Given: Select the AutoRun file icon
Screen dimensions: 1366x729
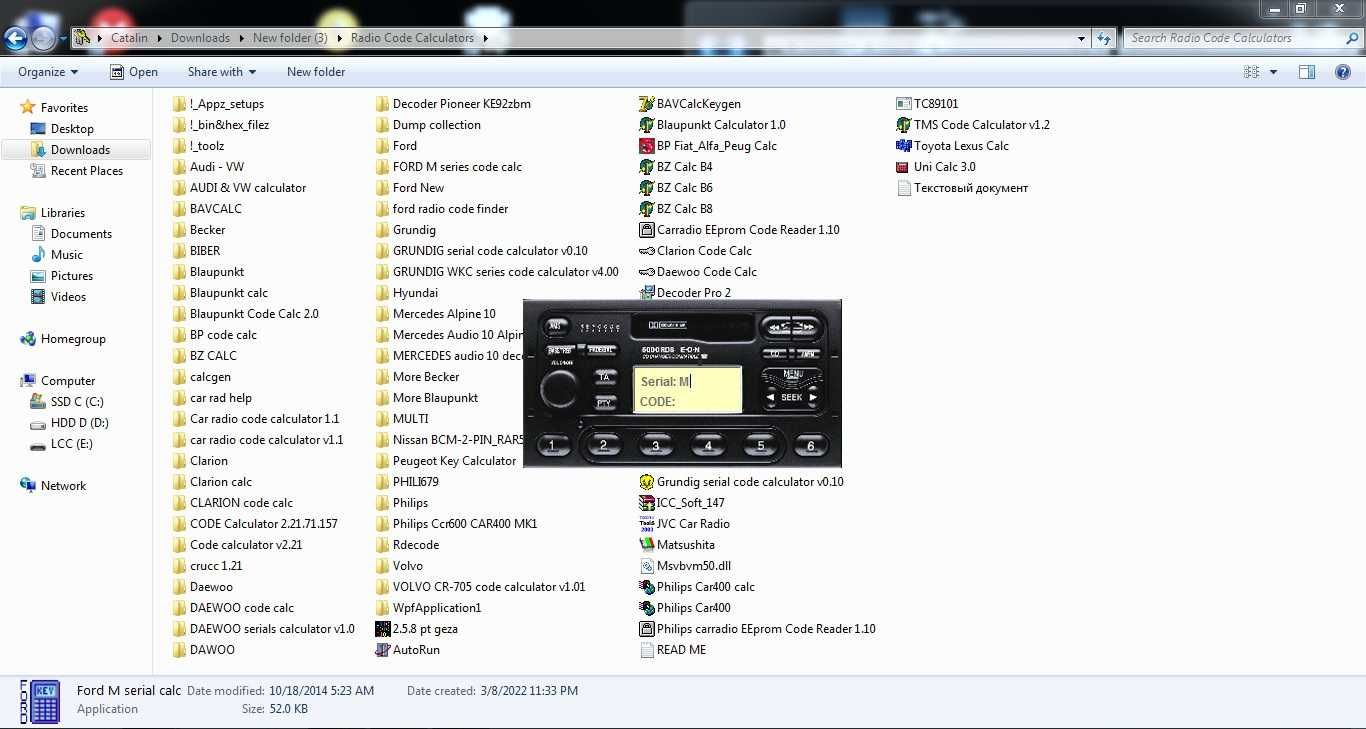Looking at the screenshot, I should (x=383, y=650).
